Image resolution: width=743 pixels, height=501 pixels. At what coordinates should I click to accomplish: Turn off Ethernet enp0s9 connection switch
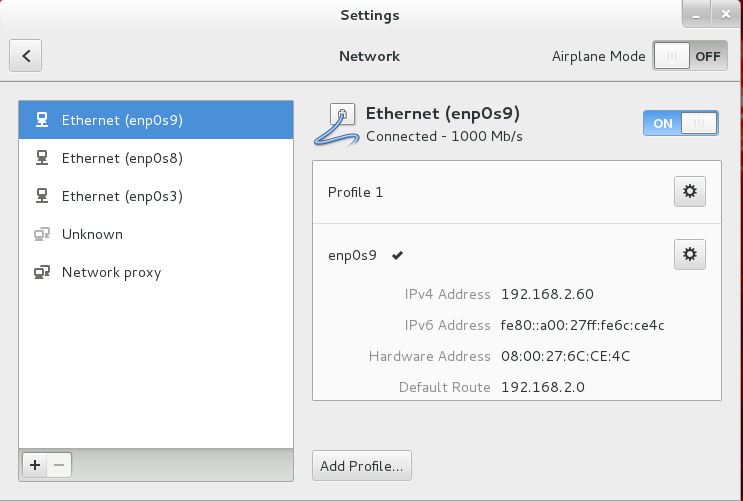click(x=680, y=123)
